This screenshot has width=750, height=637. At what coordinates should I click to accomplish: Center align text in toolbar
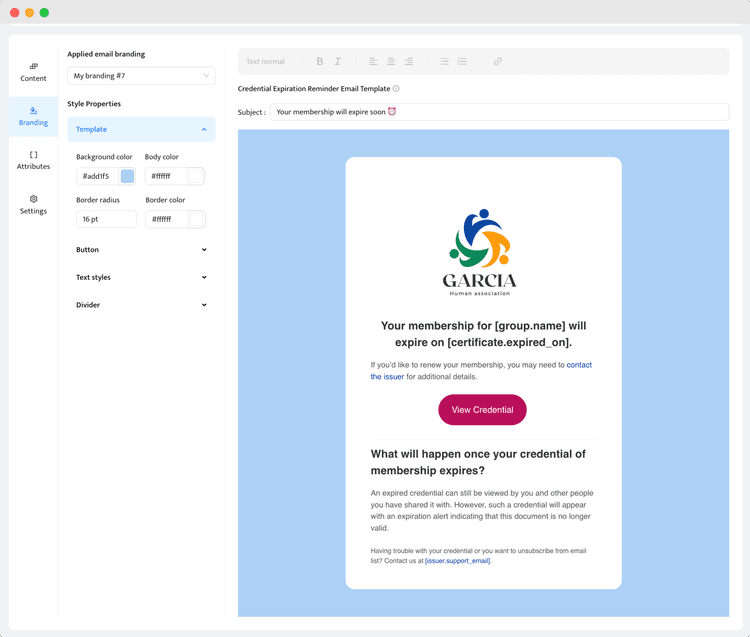pyautogui.click(x=391, y=62)
